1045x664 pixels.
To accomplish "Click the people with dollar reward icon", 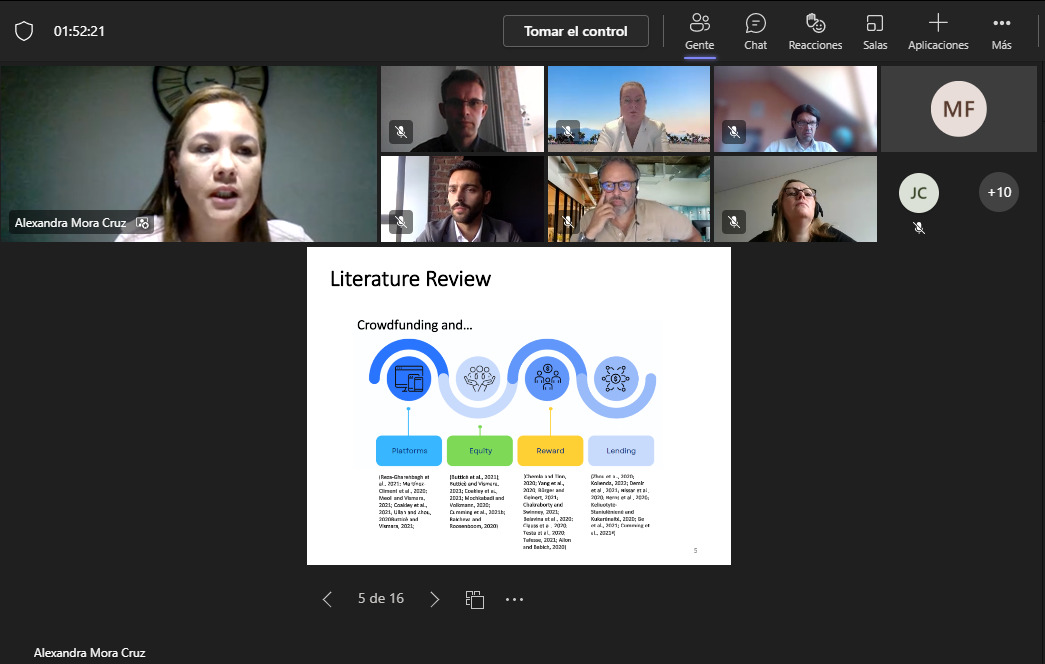I will click(x=547, y=379).
